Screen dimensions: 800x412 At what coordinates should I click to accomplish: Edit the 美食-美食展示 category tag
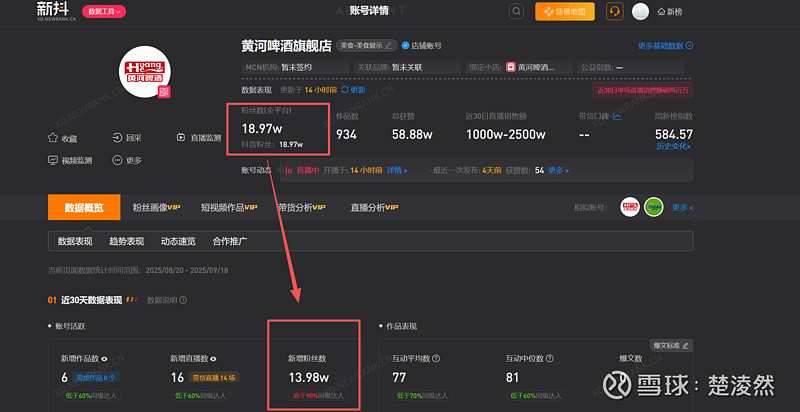click(x=366, y=45)
